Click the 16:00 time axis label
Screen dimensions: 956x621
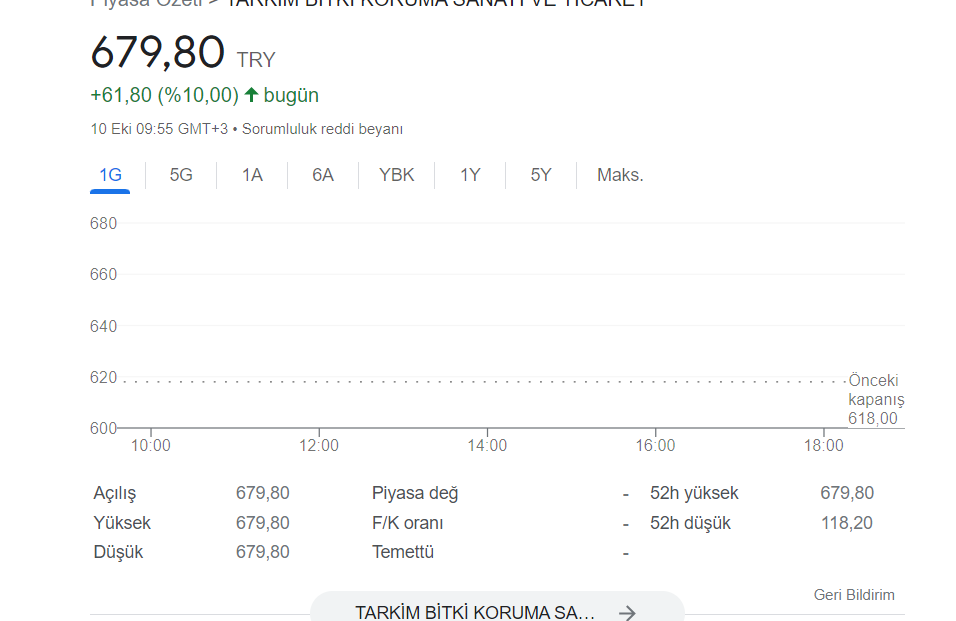655,445
